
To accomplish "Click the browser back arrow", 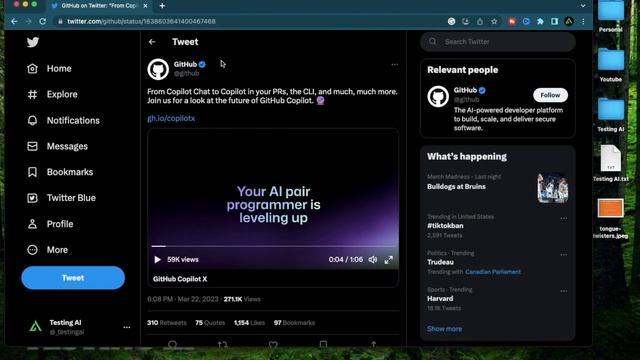I will coord(14,21).
